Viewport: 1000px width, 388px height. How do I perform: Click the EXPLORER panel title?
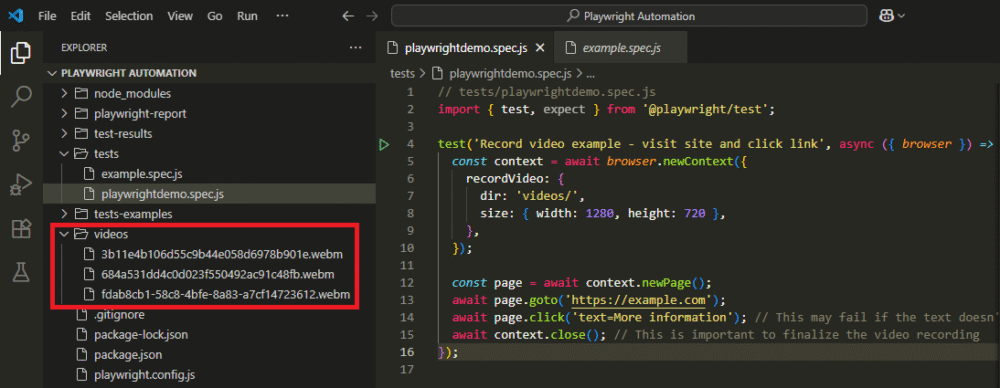coord(84,47)
